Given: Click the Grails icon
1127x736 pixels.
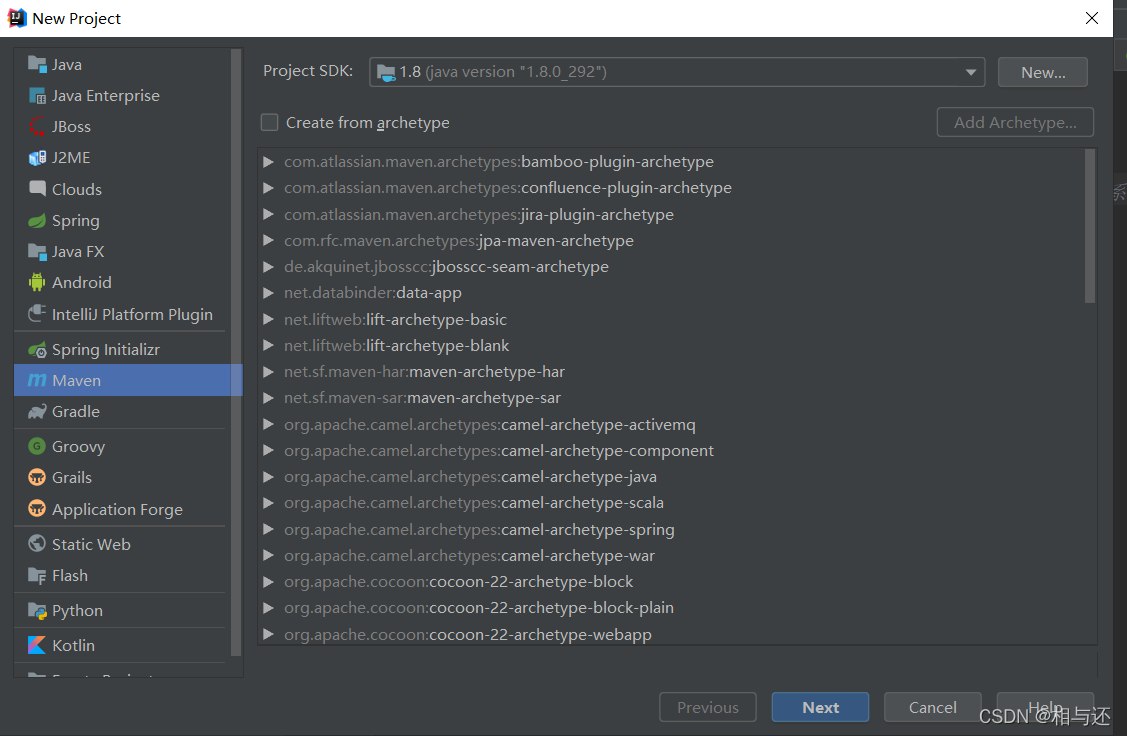Looking at the screenshot, I should [37, 477].
